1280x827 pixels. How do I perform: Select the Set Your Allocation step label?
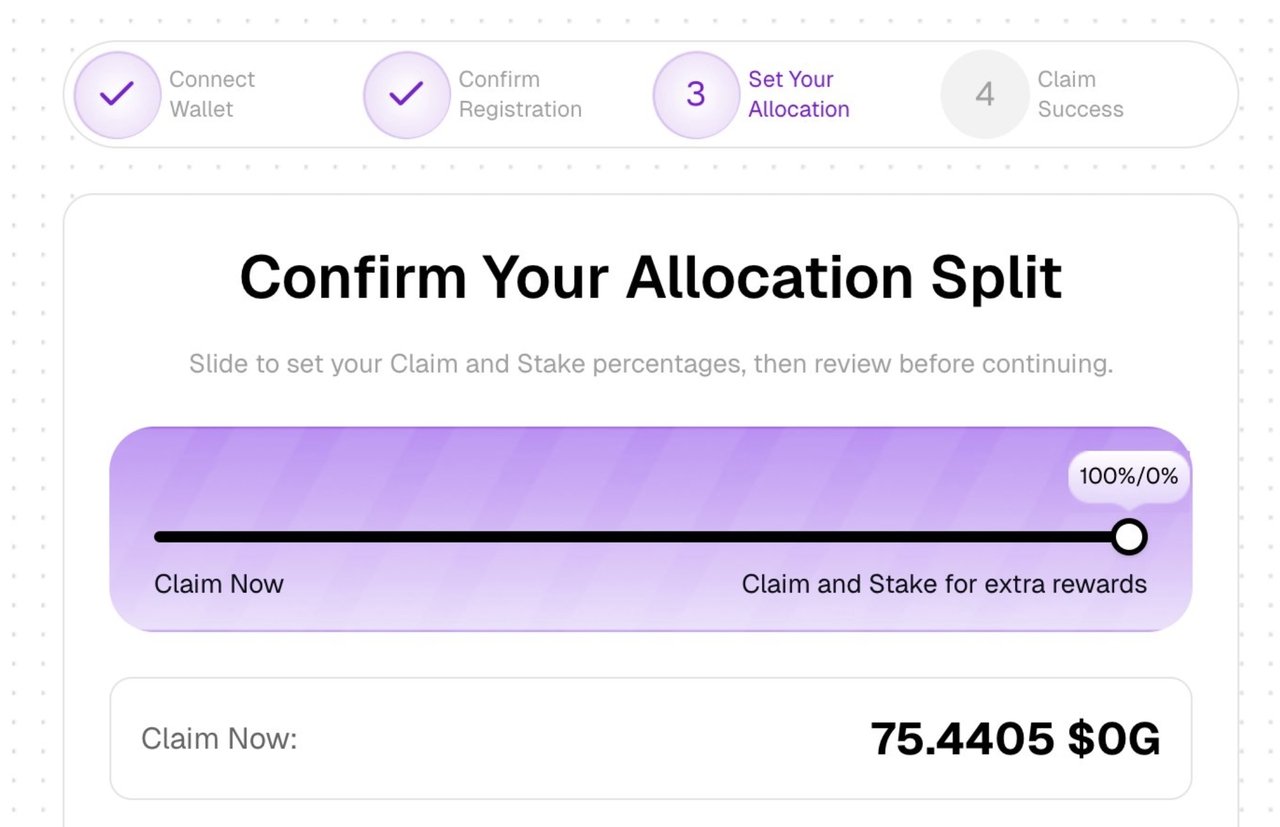[798, 94]
